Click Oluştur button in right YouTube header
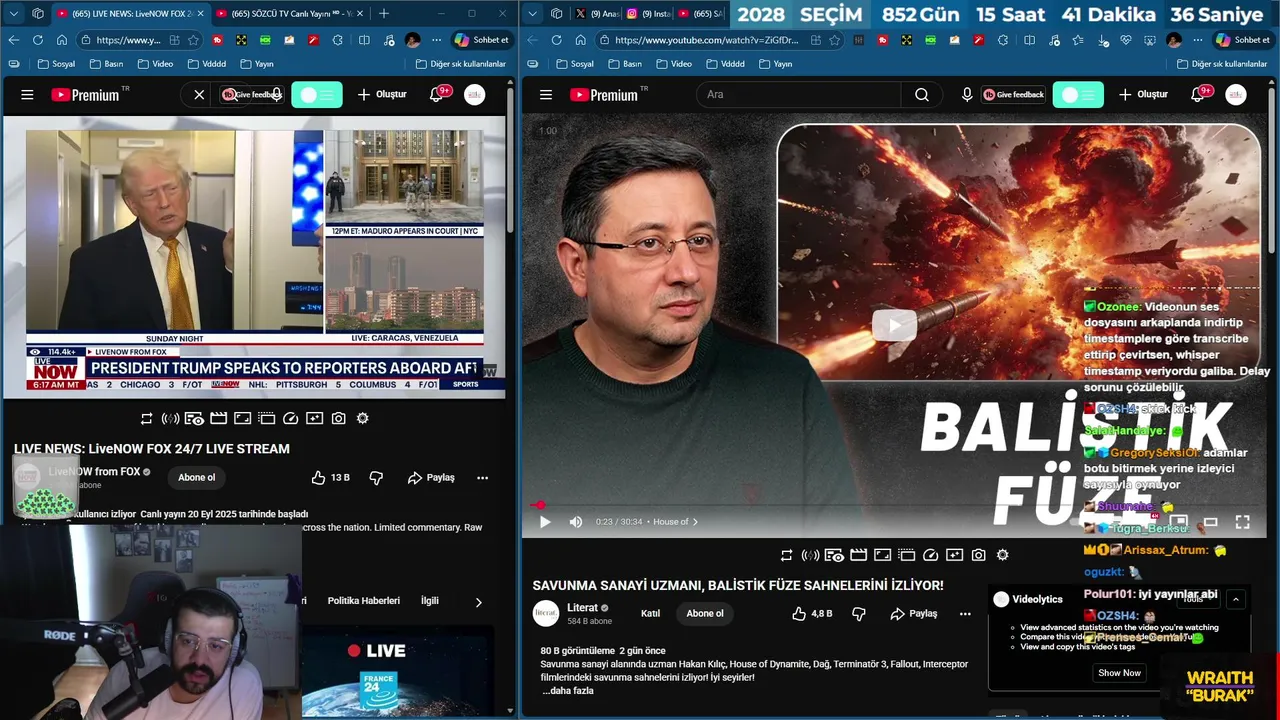The height and width of the screenshot is (720, 1280). pyautogui.click(x=1143, y=95)
